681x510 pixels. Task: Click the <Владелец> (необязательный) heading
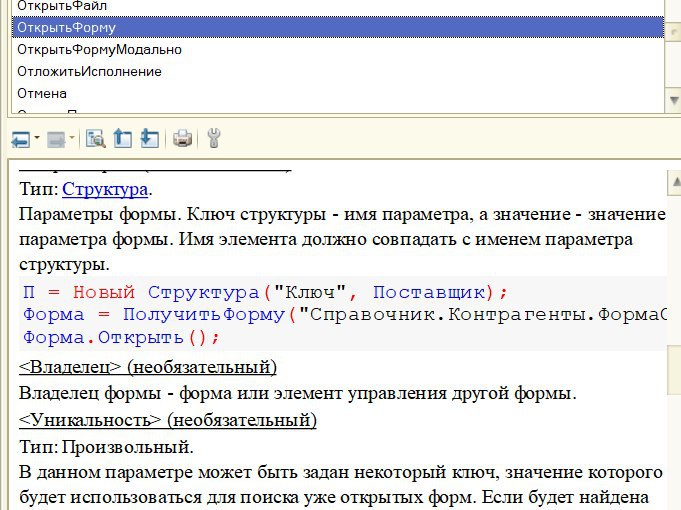tap(148, 367)
